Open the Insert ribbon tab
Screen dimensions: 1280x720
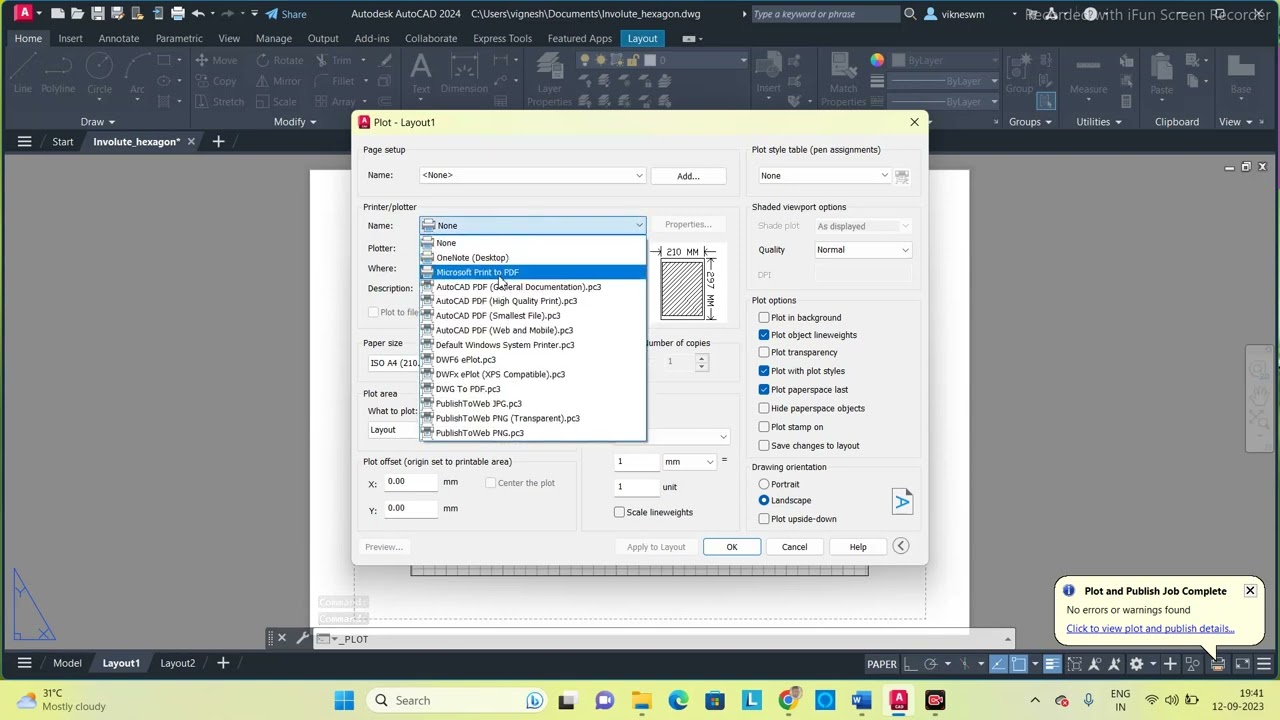(70, 38)
